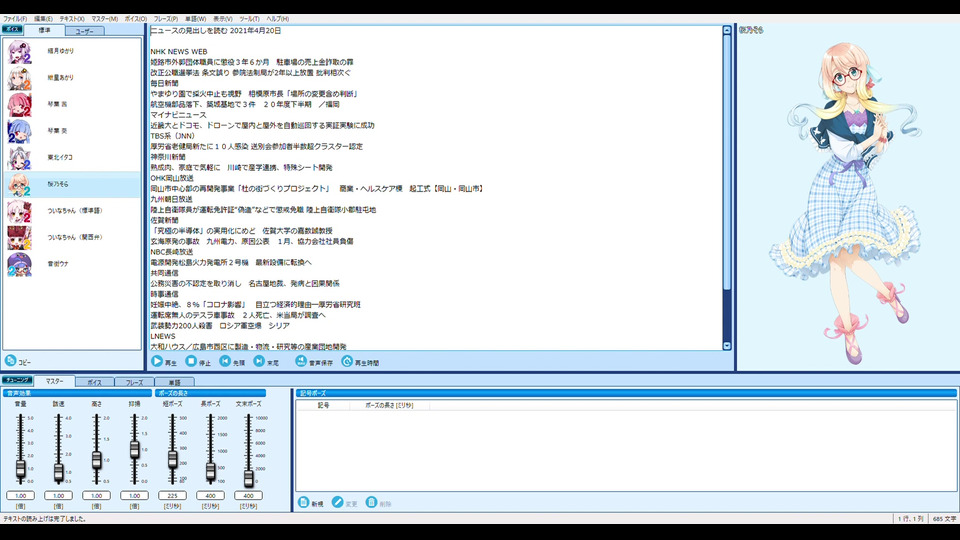Click the 音量 value field

pyautogui.click(x=20, y=495)
